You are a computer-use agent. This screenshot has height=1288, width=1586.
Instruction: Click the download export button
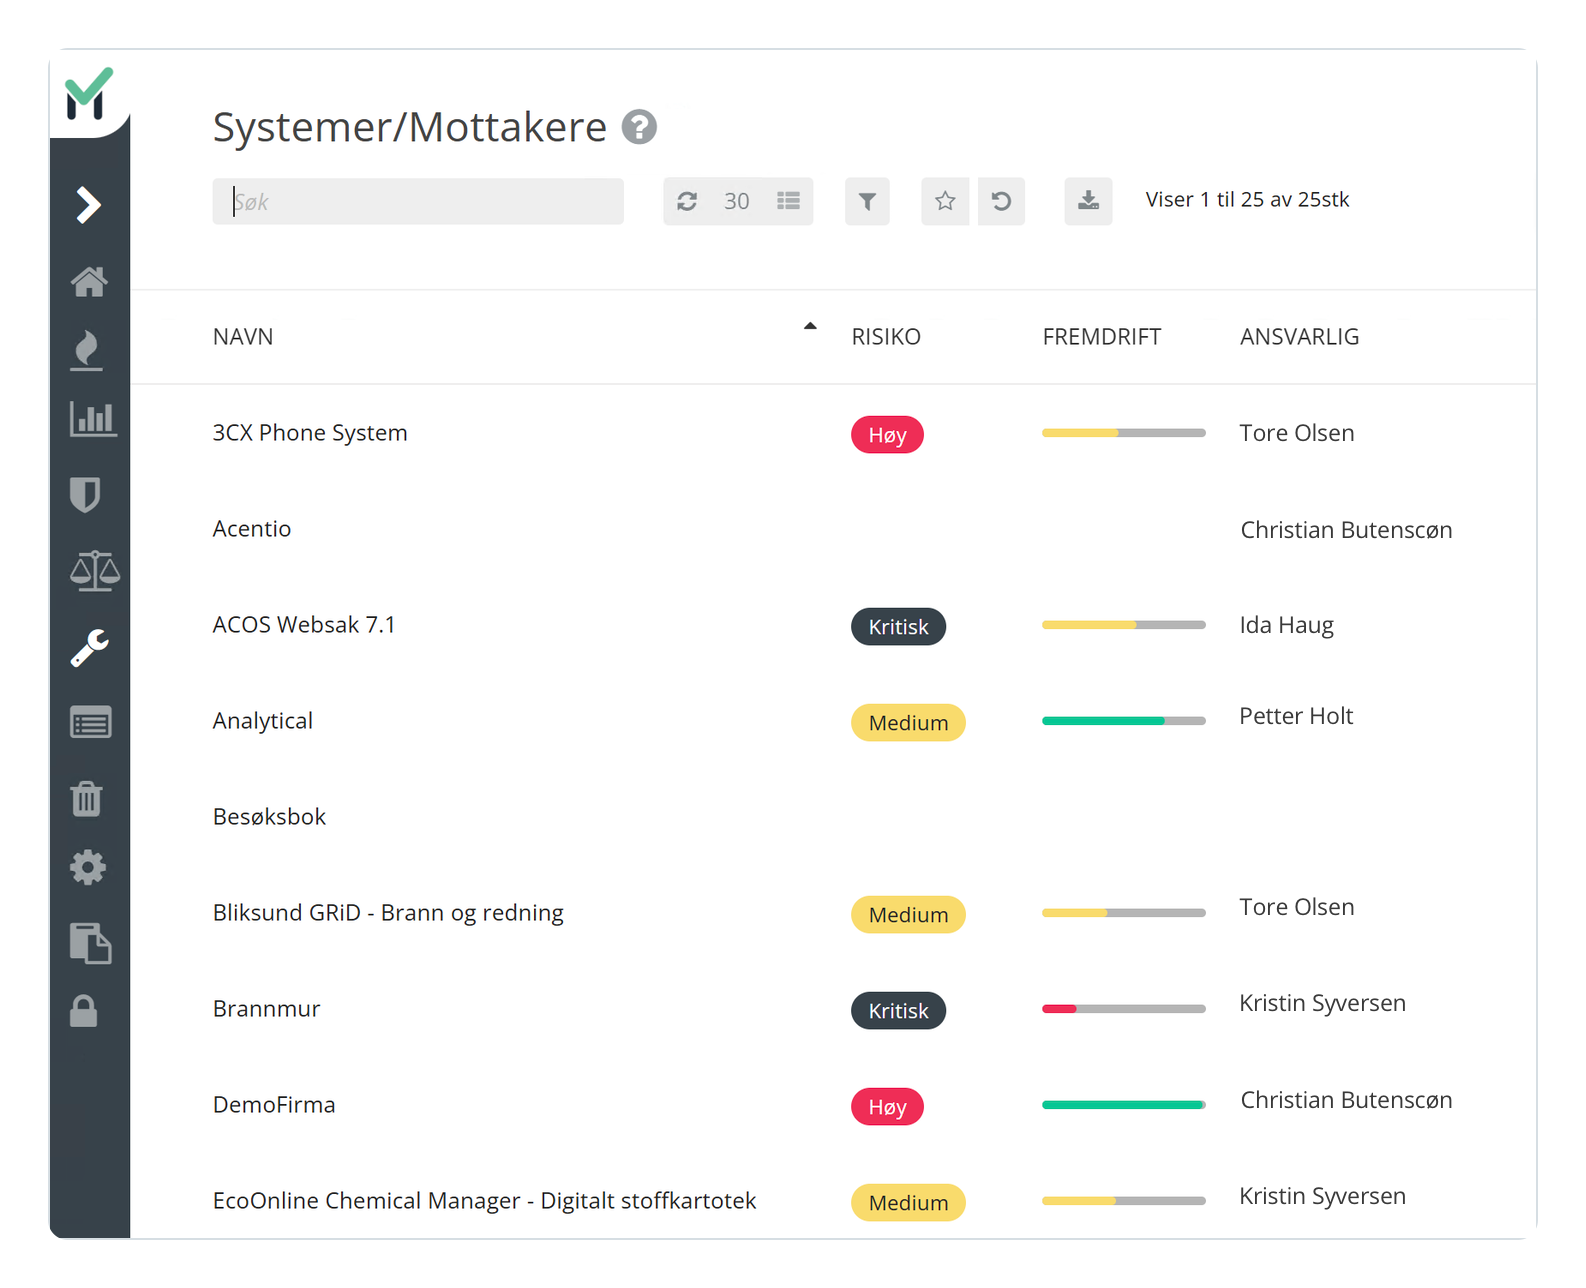(1088, 201)
